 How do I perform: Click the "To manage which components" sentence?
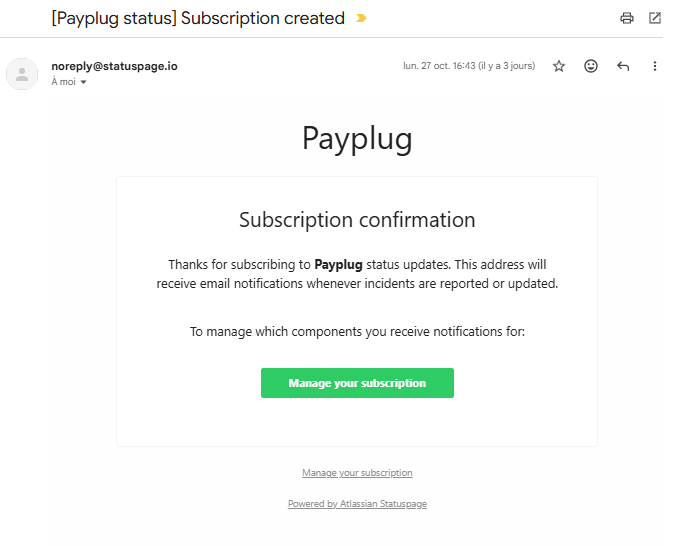click(x=357, y=331)
